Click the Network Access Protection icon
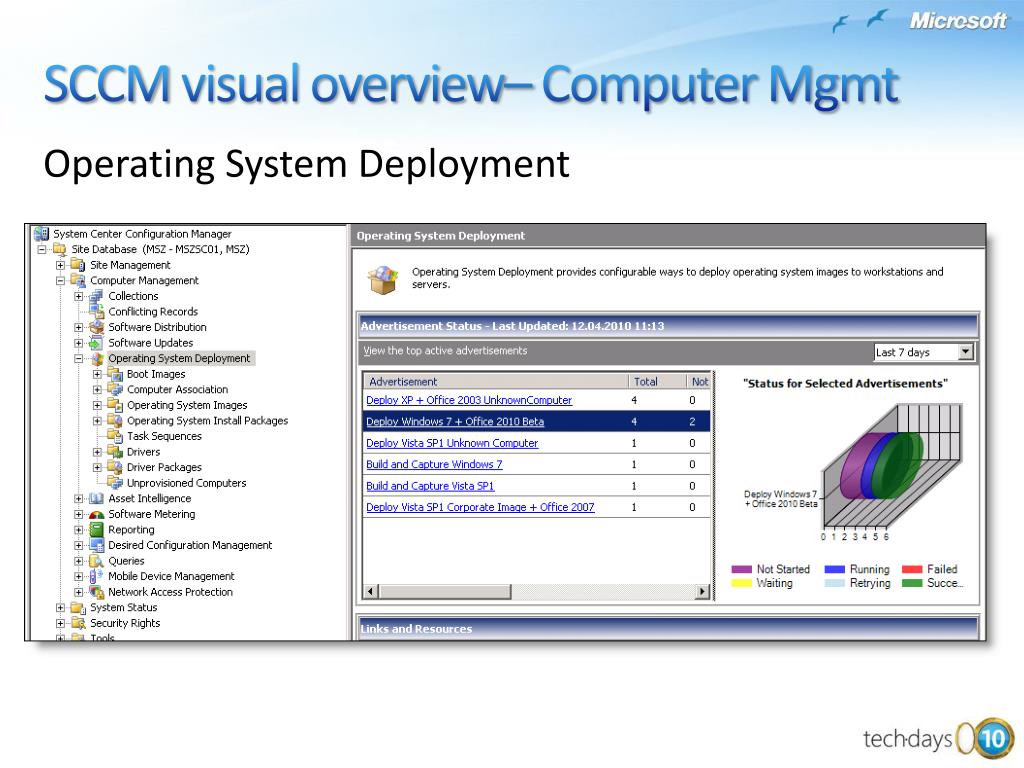Viewport: 1024px width, 768px height. point(97,592)
